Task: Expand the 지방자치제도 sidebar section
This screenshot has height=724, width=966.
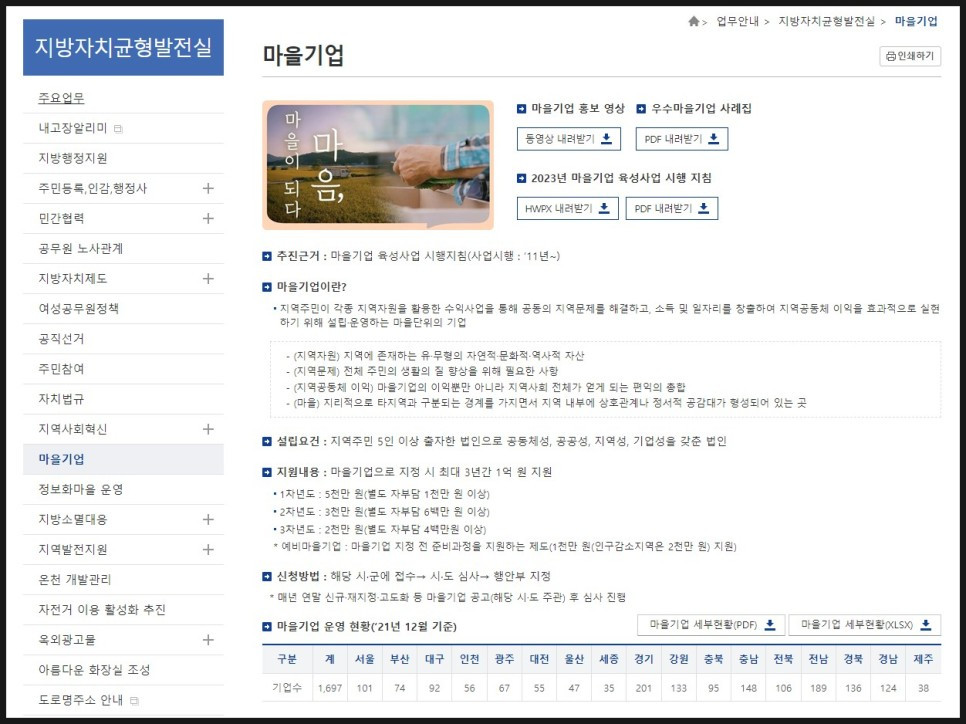Action: [208, 278]
